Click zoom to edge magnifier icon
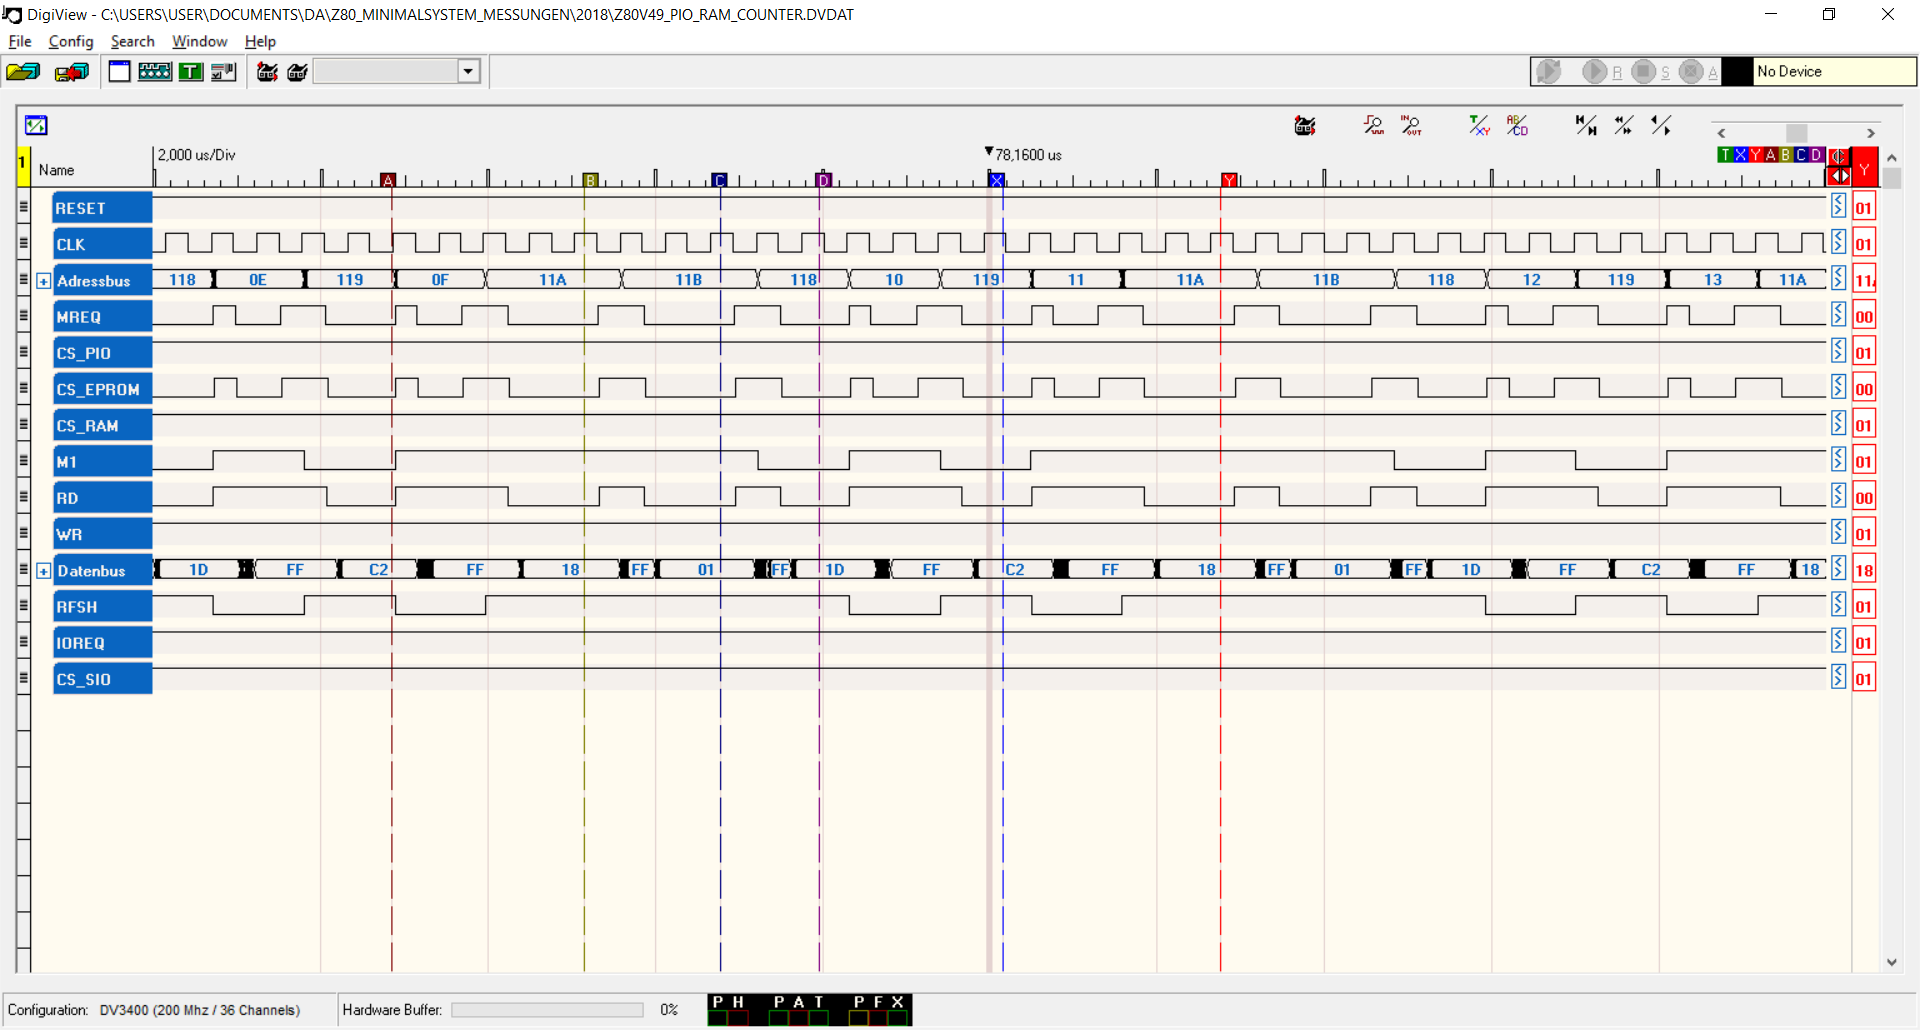Image resolution: width=1920 pixels, height=1030 pixels. click(1374, 125)
